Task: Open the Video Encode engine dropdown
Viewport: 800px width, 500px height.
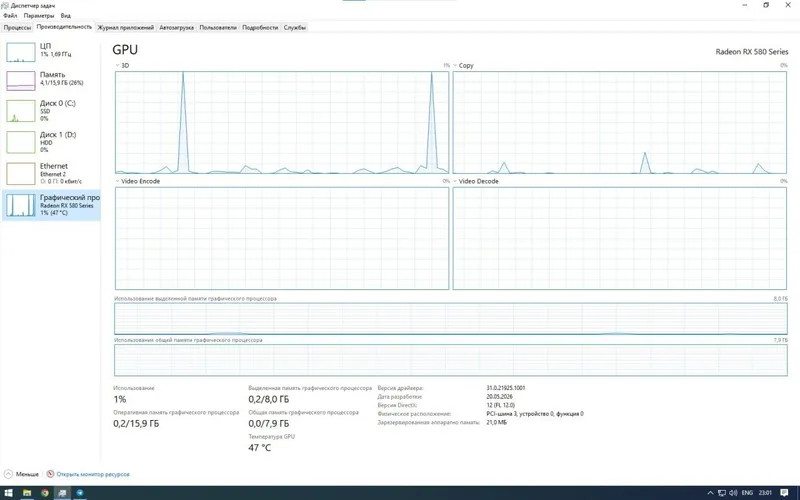Action: 138,181
